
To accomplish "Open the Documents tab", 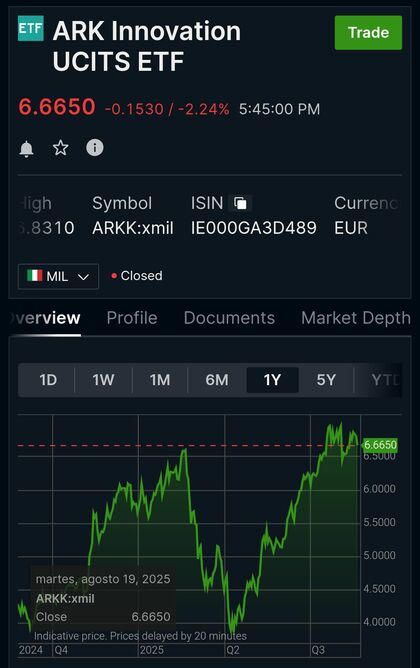I will pos(229,318).
